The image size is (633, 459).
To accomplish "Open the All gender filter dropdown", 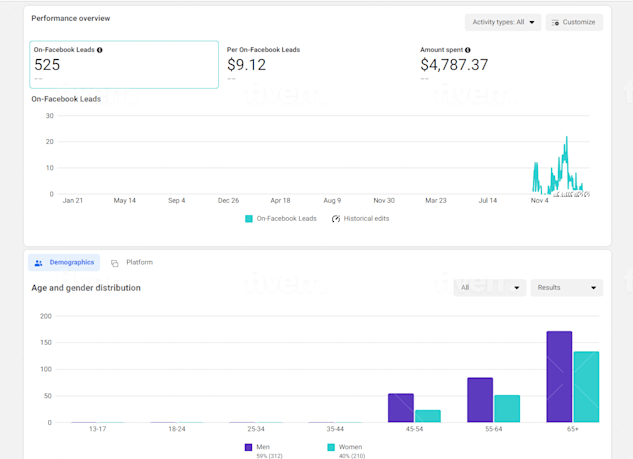I will click(x=490, y=288).
